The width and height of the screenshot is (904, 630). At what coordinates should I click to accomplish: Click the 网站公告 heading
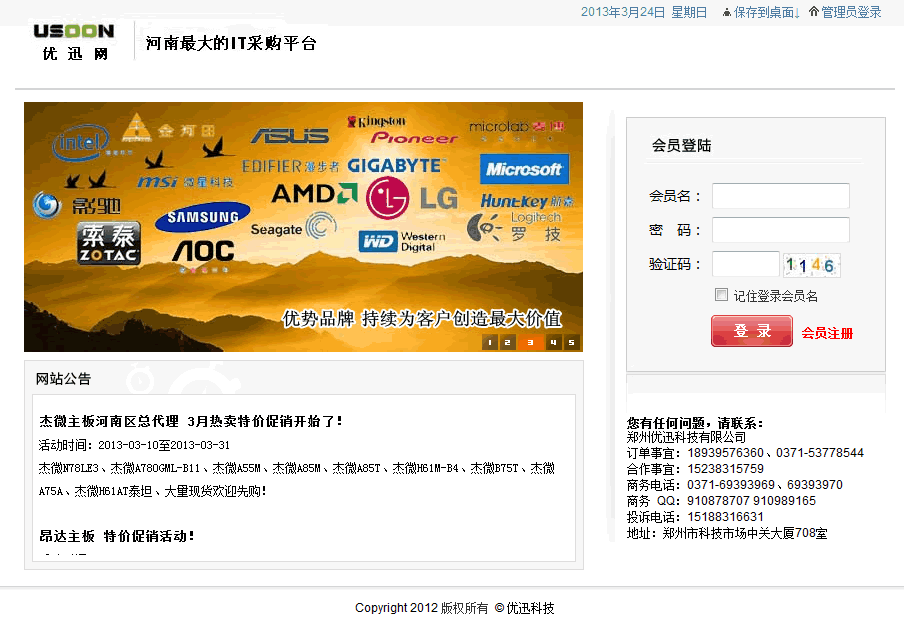click(x=63, y=379)
